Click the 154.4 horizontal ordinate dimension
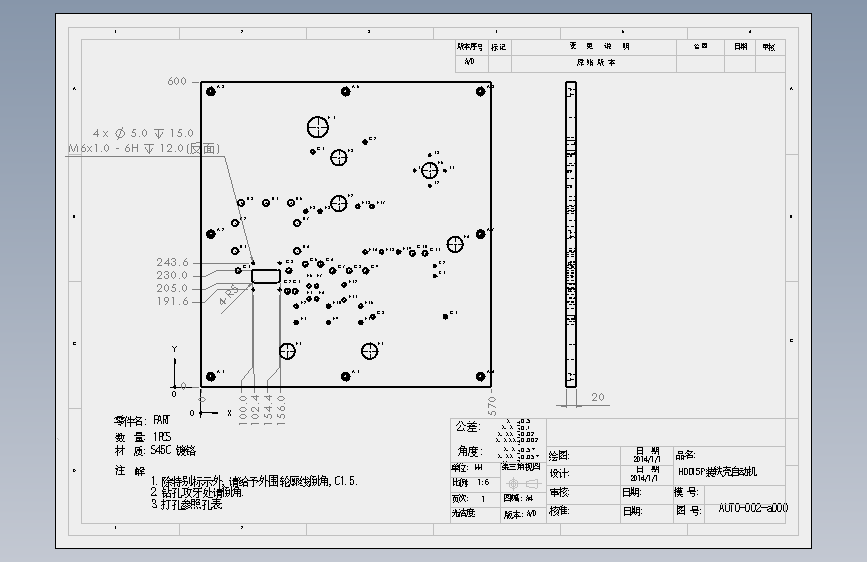The image size is (867, 562). (268, 410)
